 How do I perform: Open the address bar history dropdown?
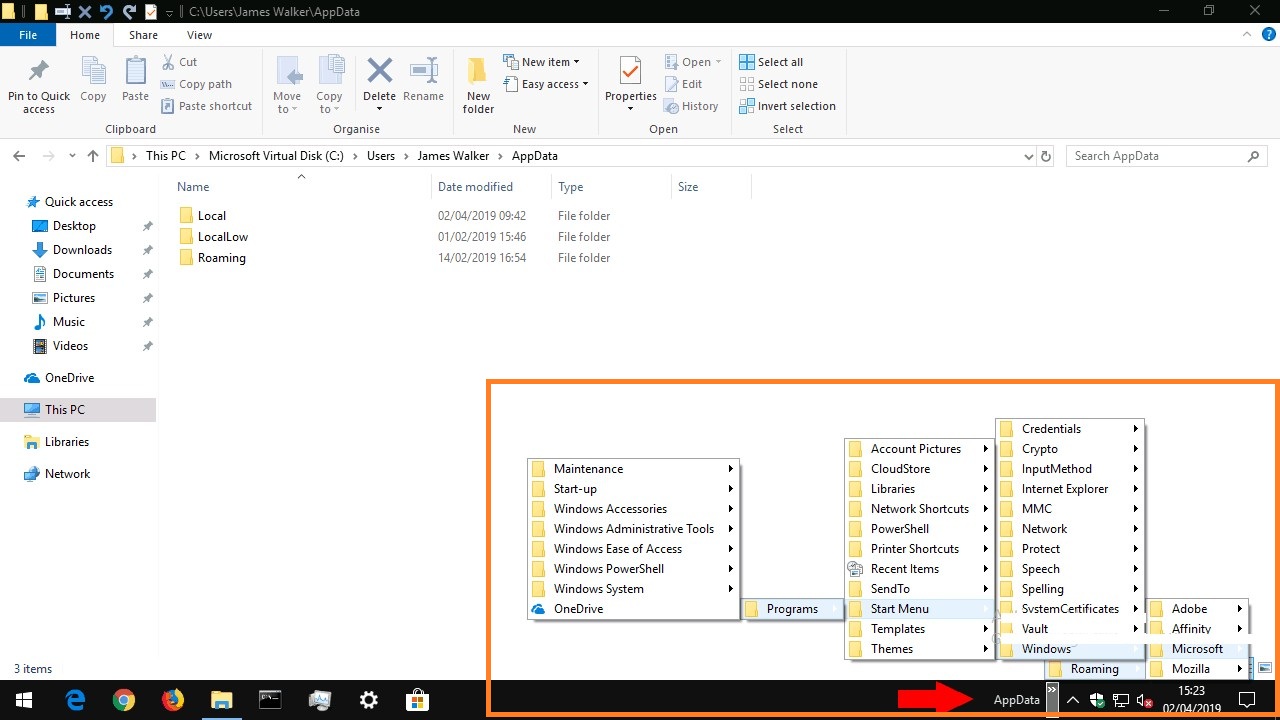[1028, 156]
